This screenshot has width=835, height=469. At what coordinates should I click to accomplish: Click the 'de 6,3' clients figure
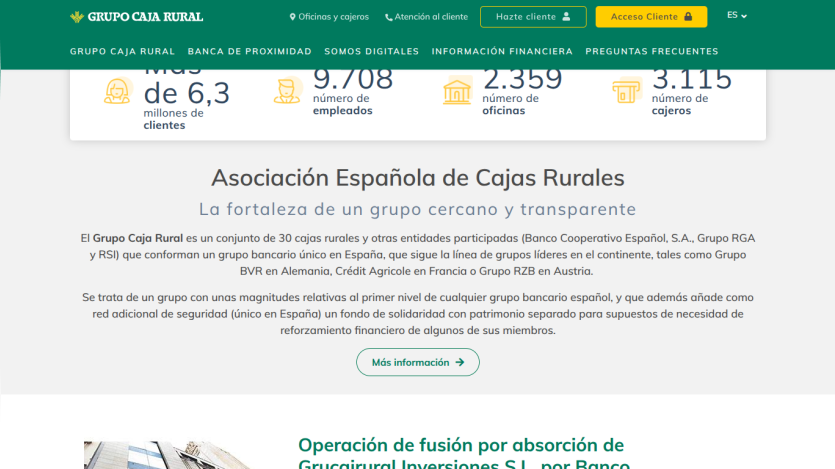click(x=187, y=94)
